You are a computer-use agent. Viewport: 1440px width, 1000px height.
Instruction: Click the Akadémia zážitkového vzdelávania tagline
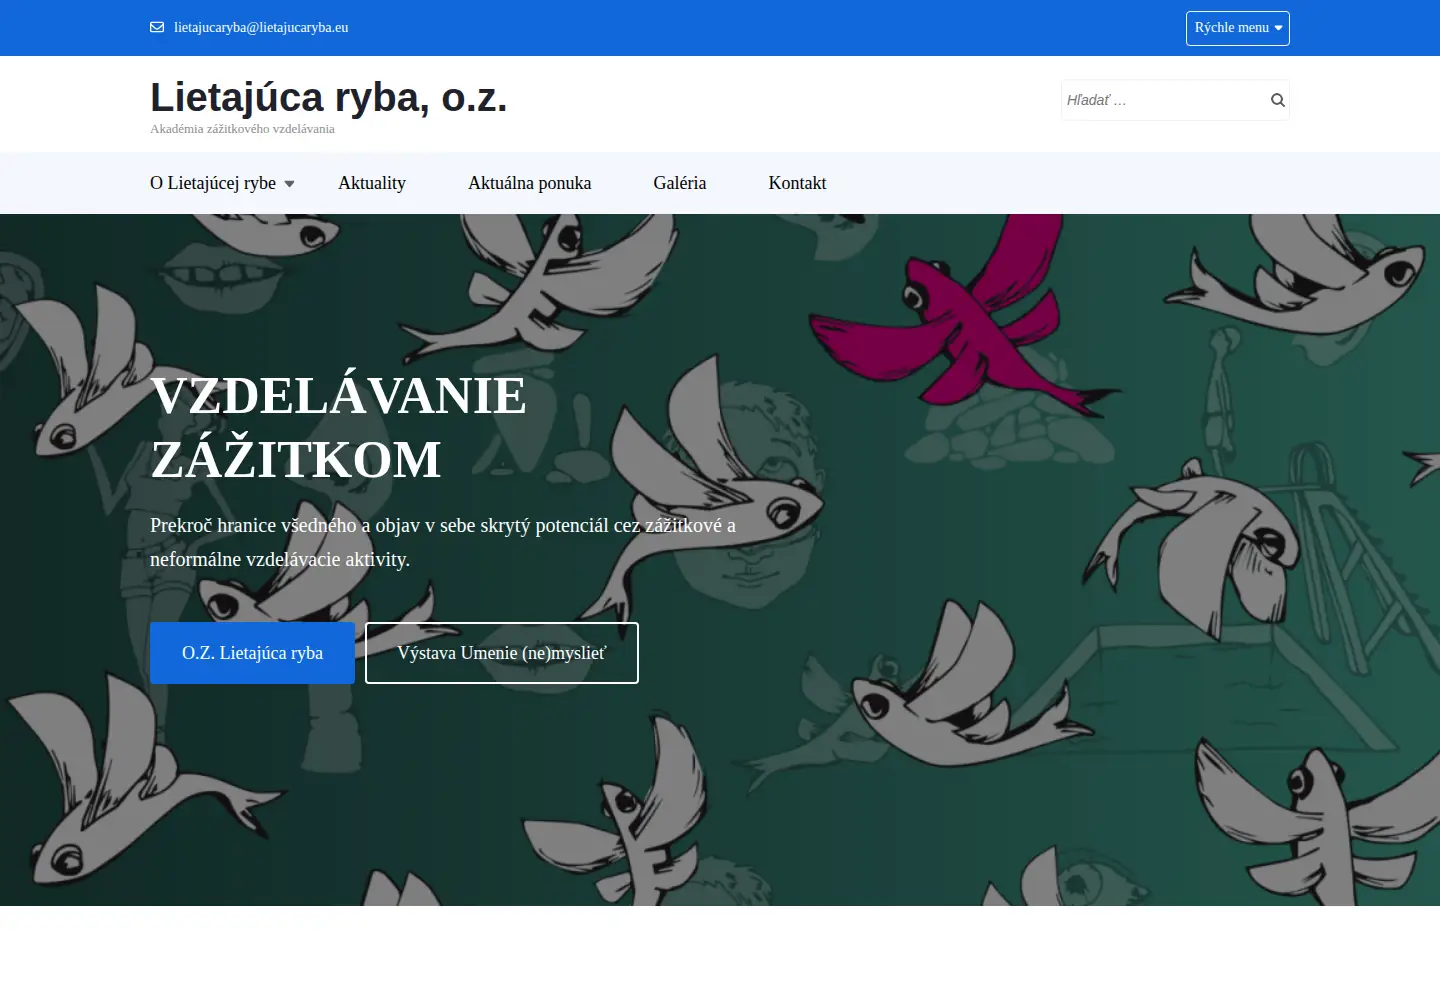pos(242,129)
